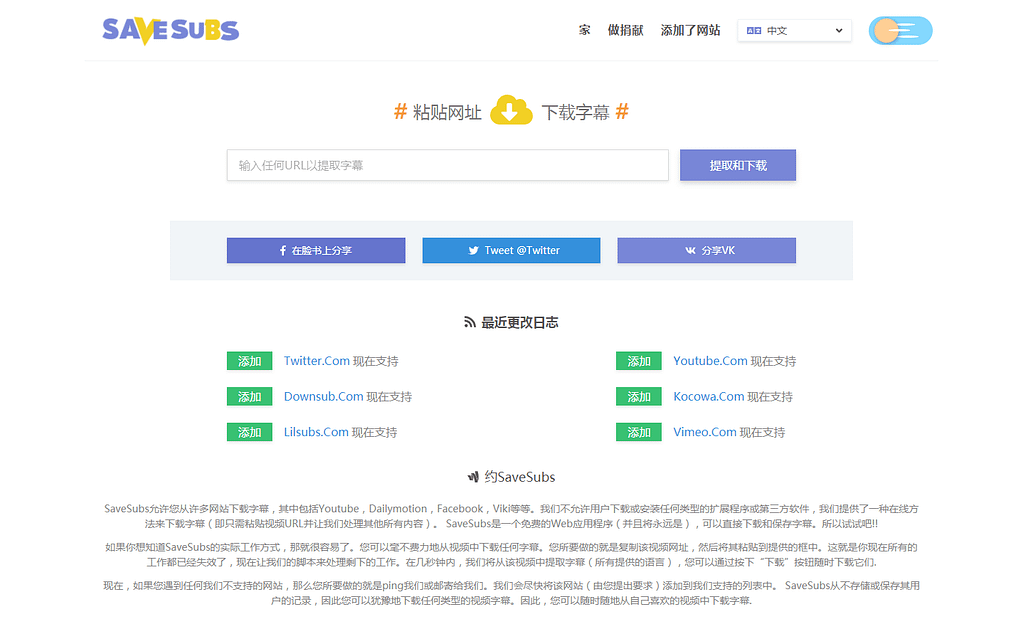
Task: Click the 提取和下载 button
Action: (738, 165)
